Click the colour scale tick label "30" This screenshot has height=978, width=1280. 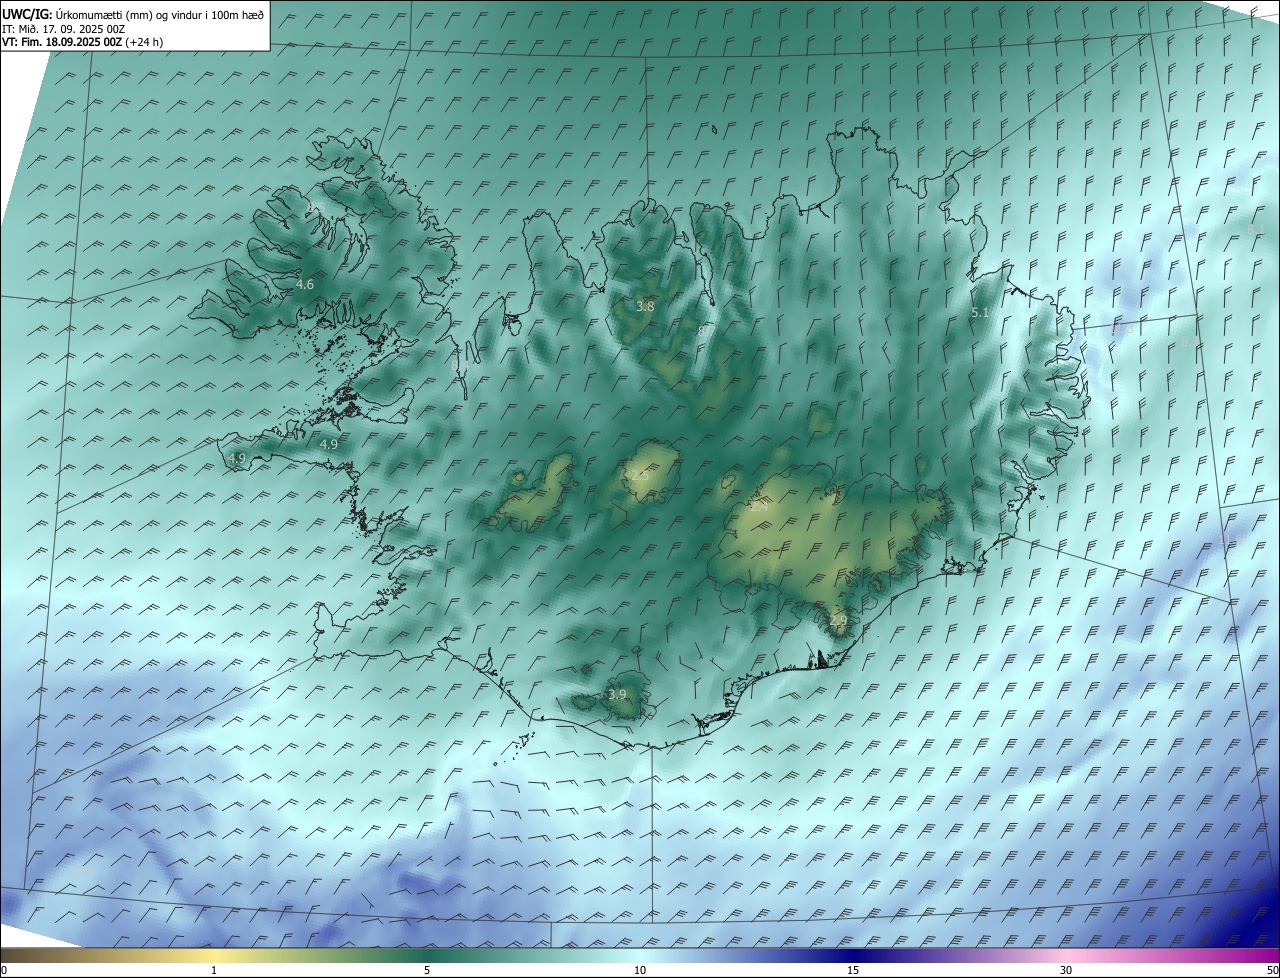point(1066,970)
